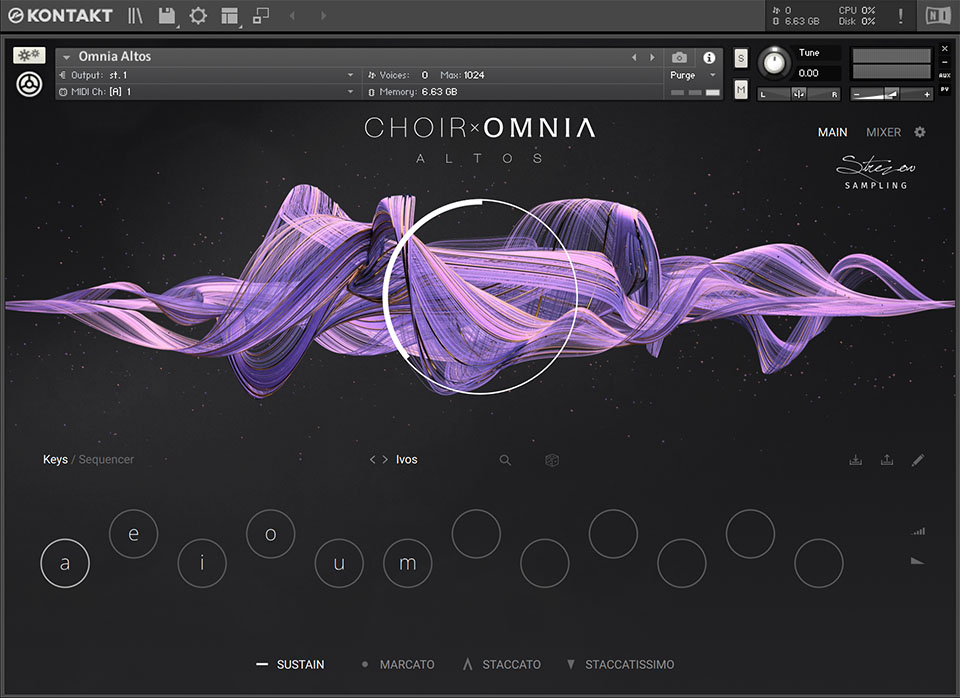Select the 'a' vowel circle

point(65,563)
